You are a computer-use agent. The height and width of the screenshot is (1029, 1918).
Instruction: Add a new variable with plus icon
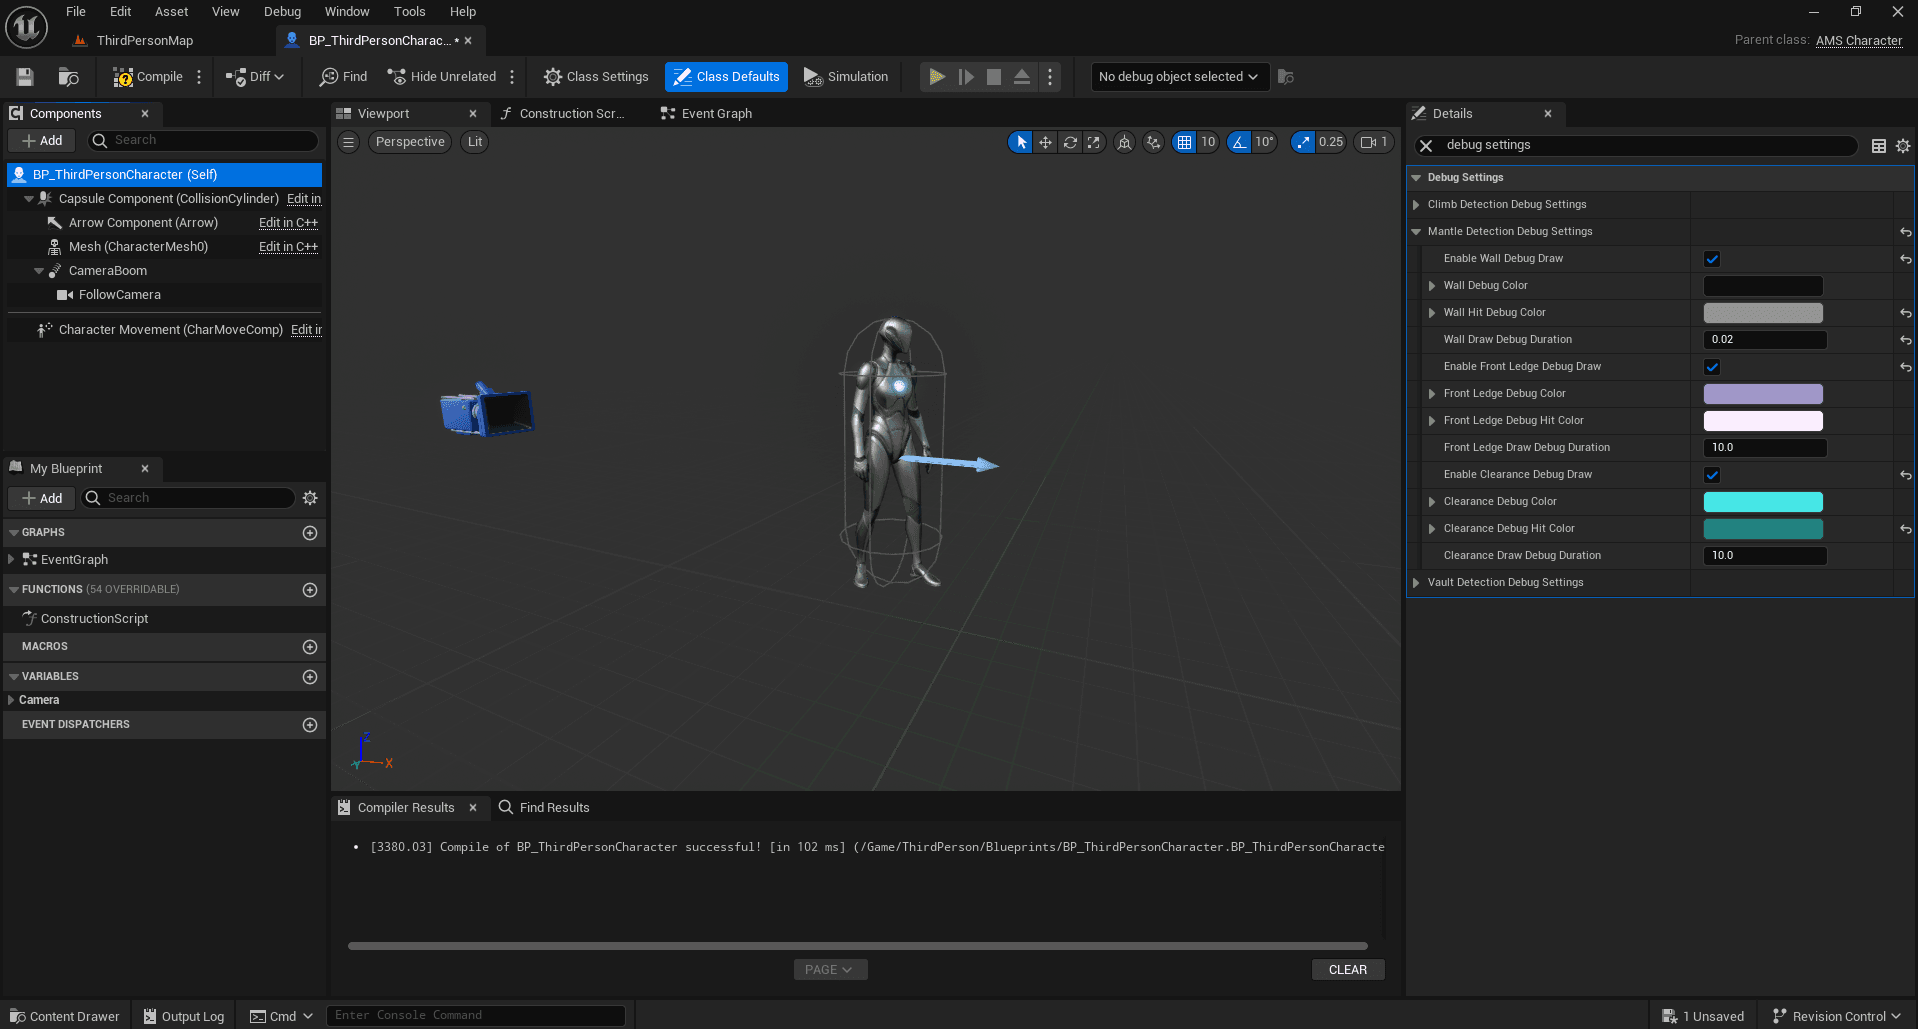coord(310,677)
